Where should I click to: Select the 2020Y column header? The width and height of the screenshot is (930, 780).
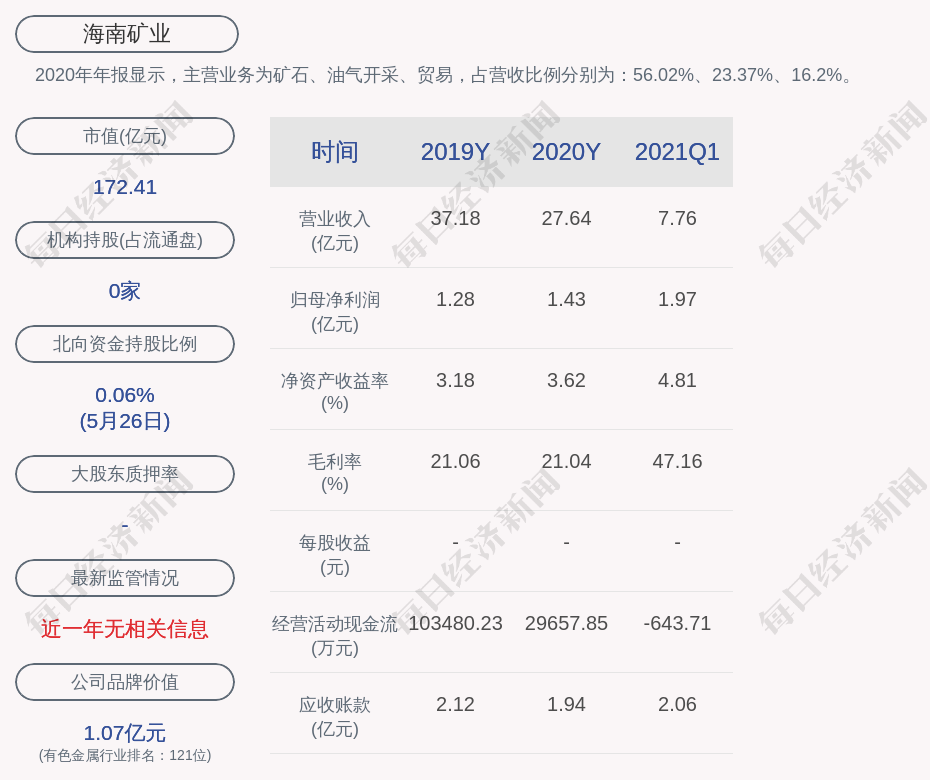pos(566,152)
